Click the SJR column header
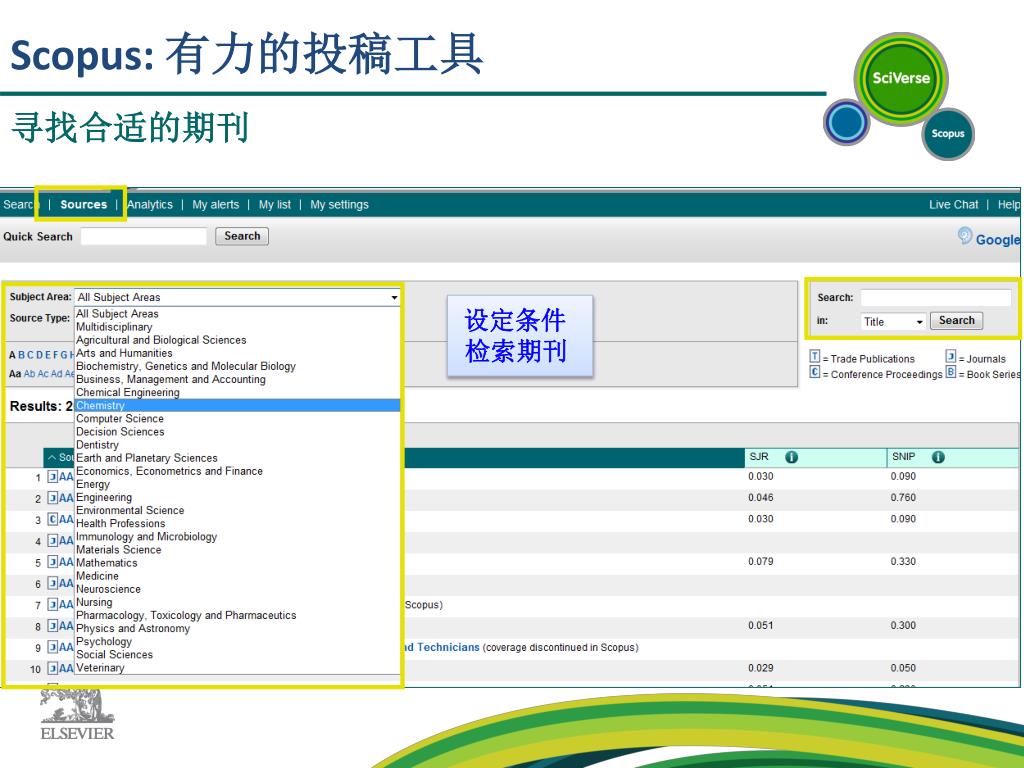 click(759, 456)
